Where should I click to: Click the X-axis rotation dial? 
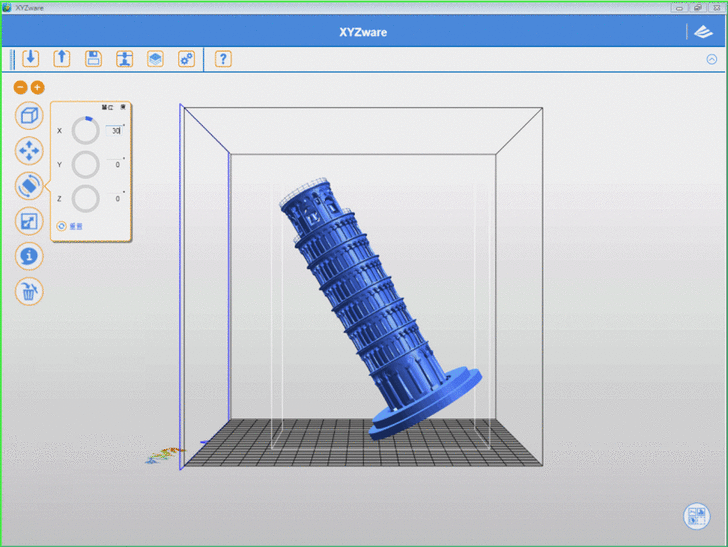coord(86,131)
